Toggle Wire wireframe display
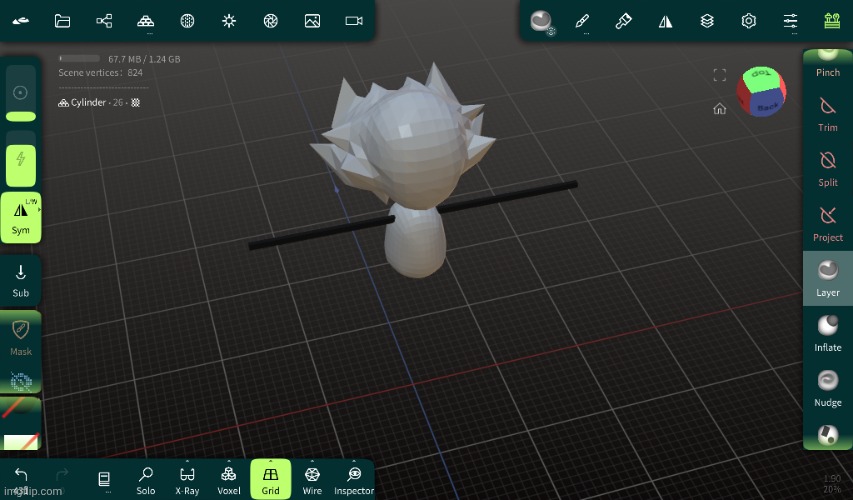 pos(312,480)
